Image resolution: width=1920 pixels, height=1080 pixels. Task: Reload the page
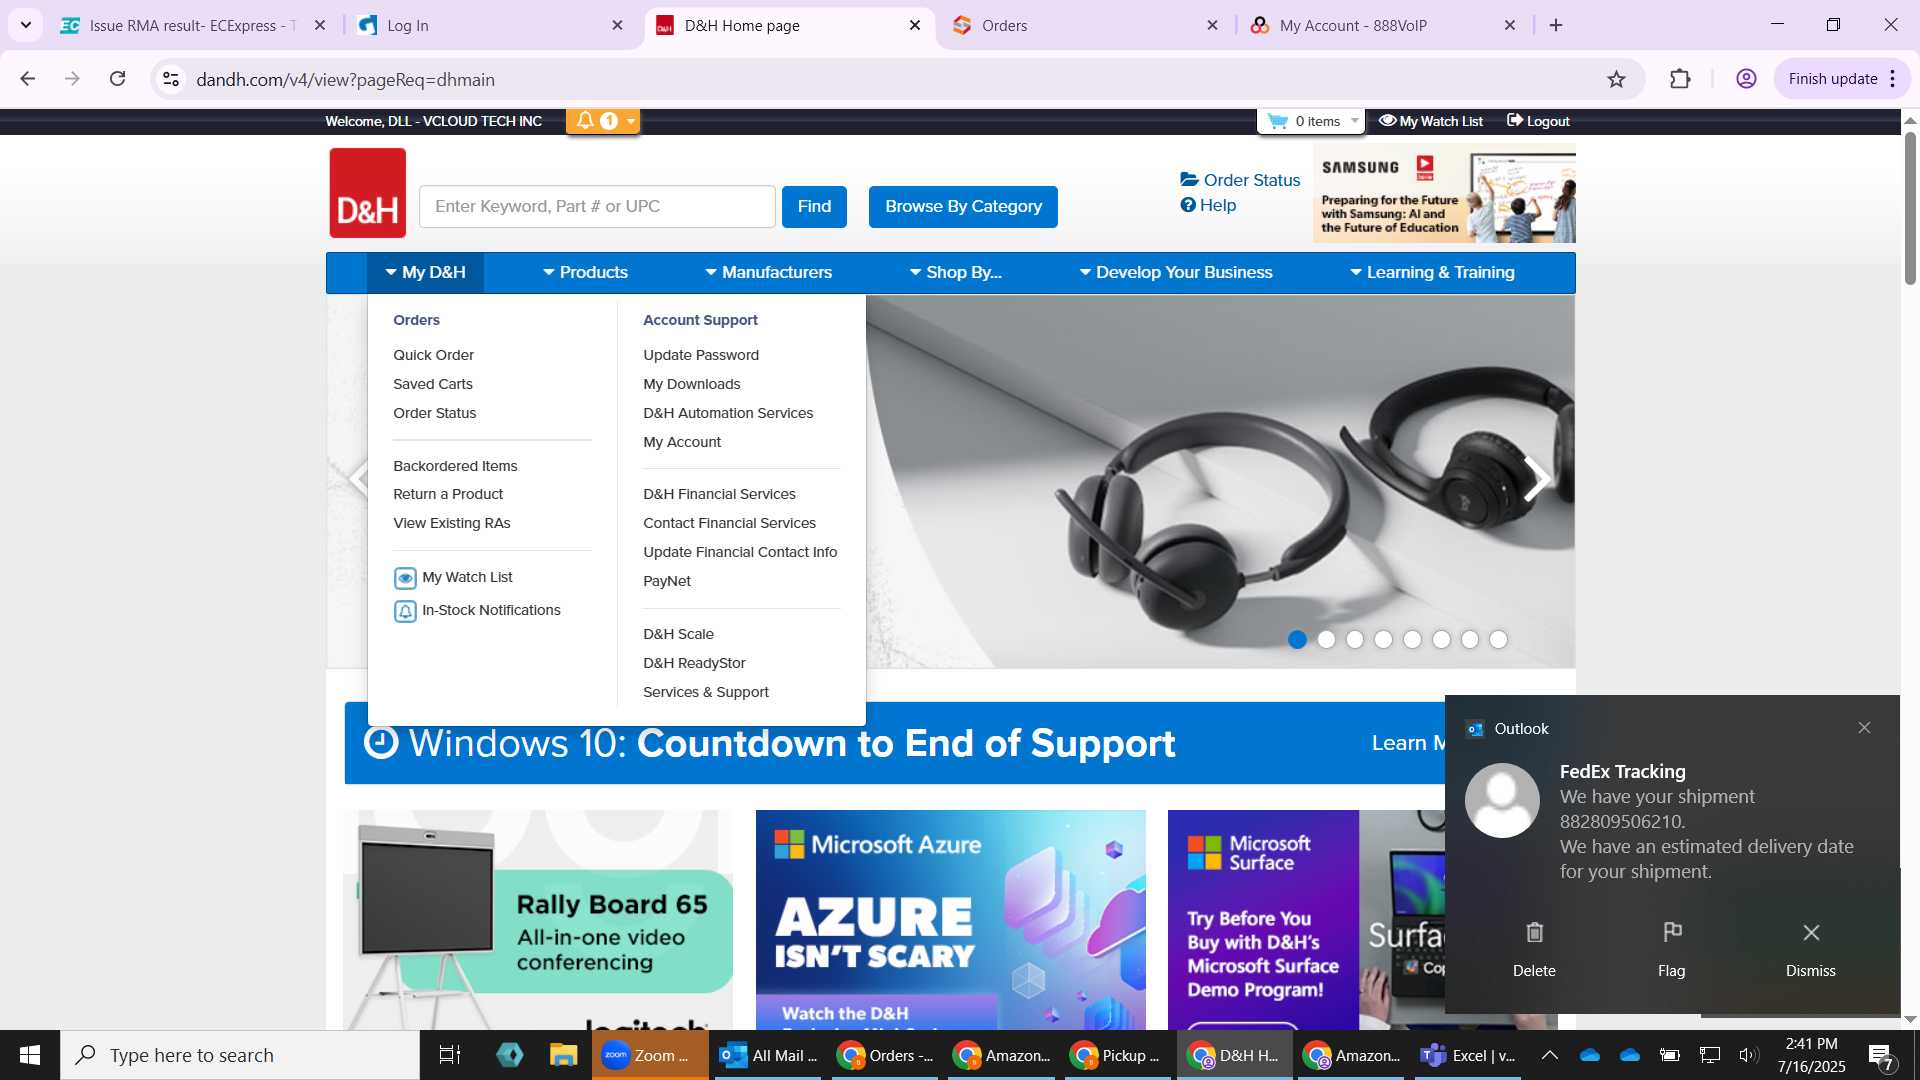click(118, 79)
